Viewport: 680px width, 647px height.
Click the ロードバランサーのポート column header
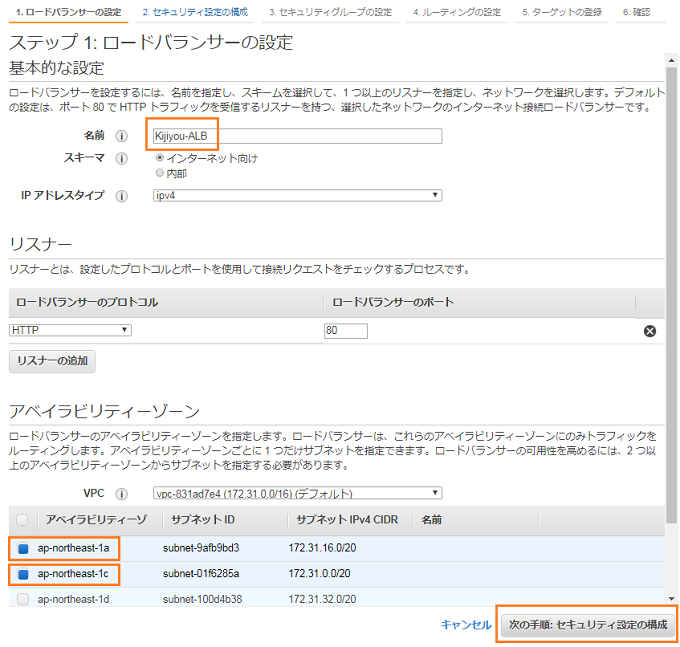[393, 302]
